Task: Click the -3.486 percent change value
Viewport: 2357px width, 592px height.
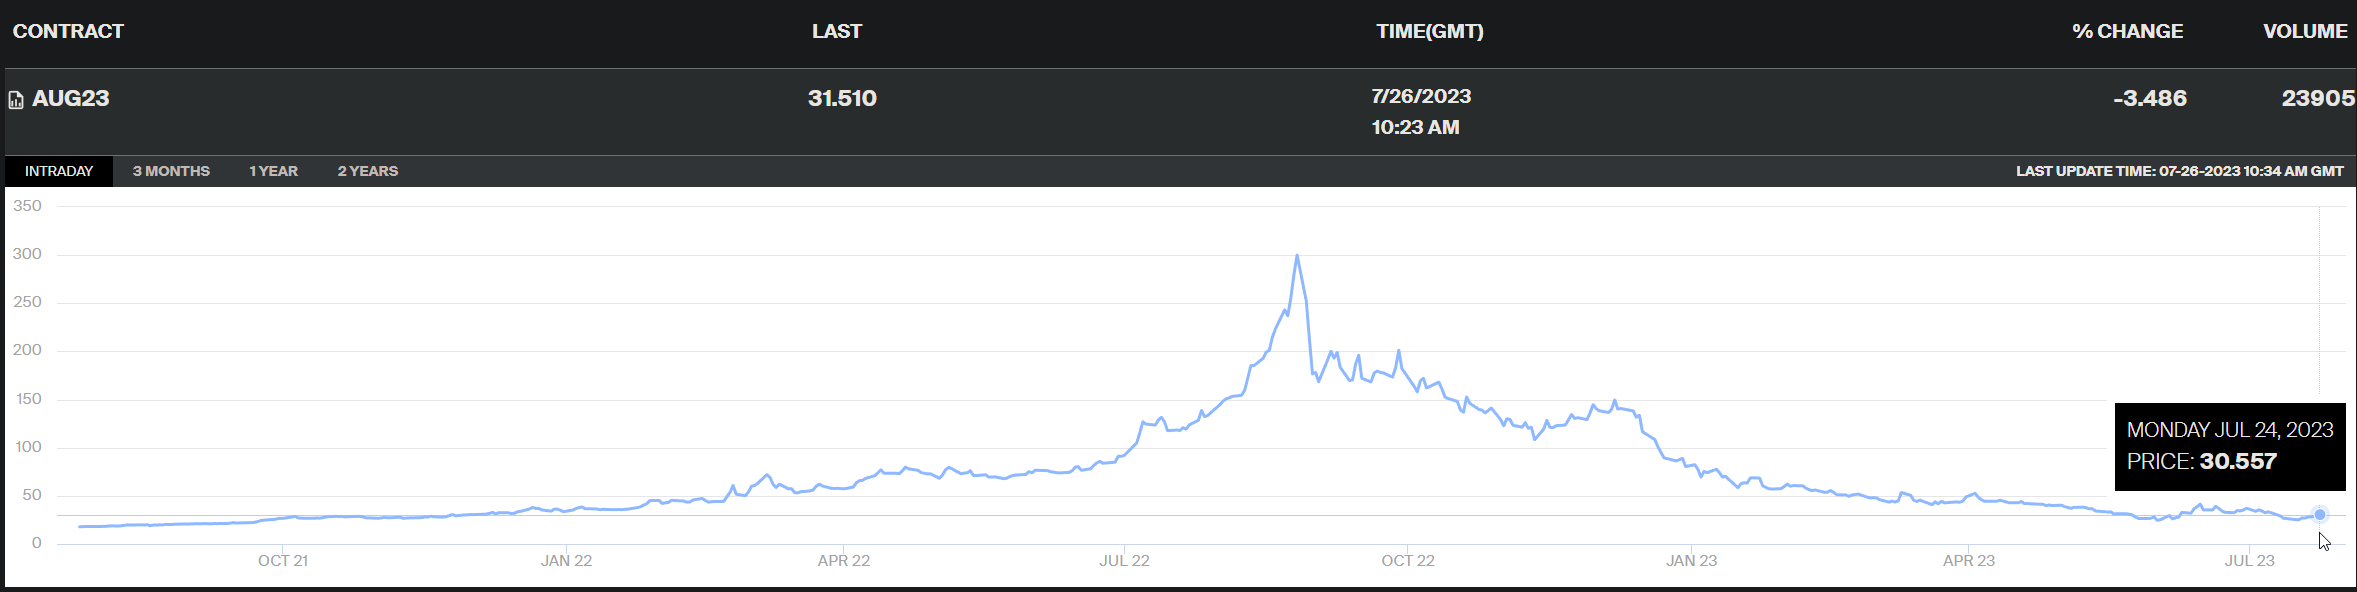Action: coord(2149,98)
